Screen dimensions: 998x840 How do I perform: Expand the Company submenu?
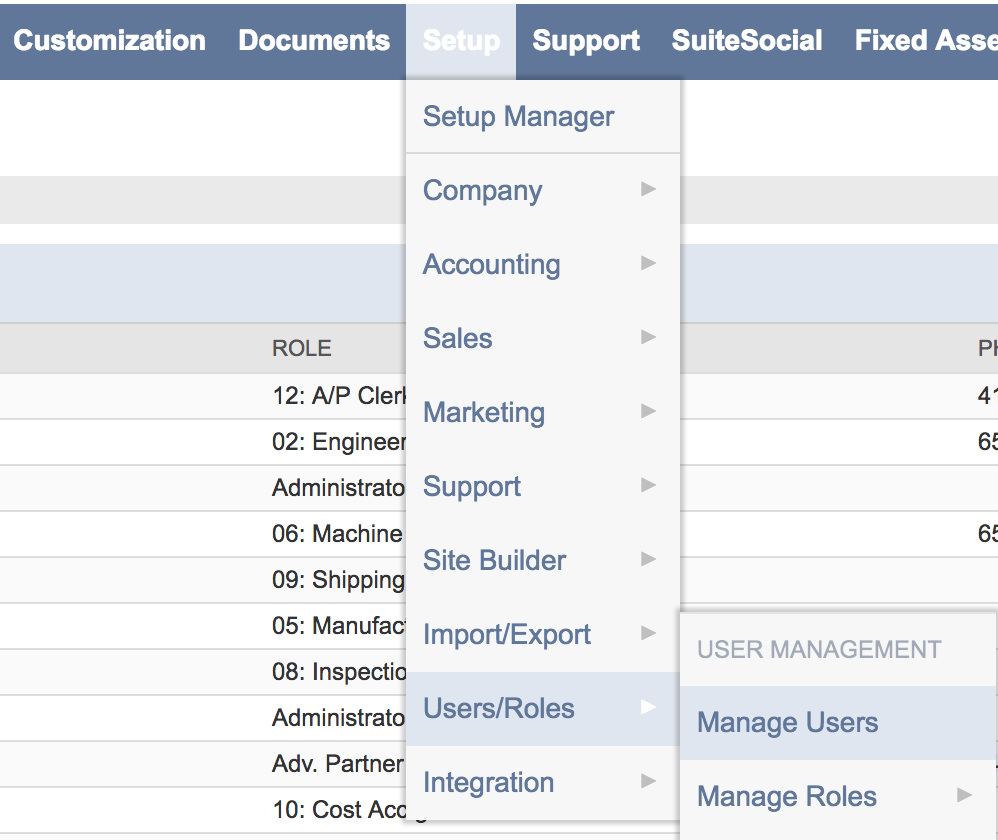(483, 191)
